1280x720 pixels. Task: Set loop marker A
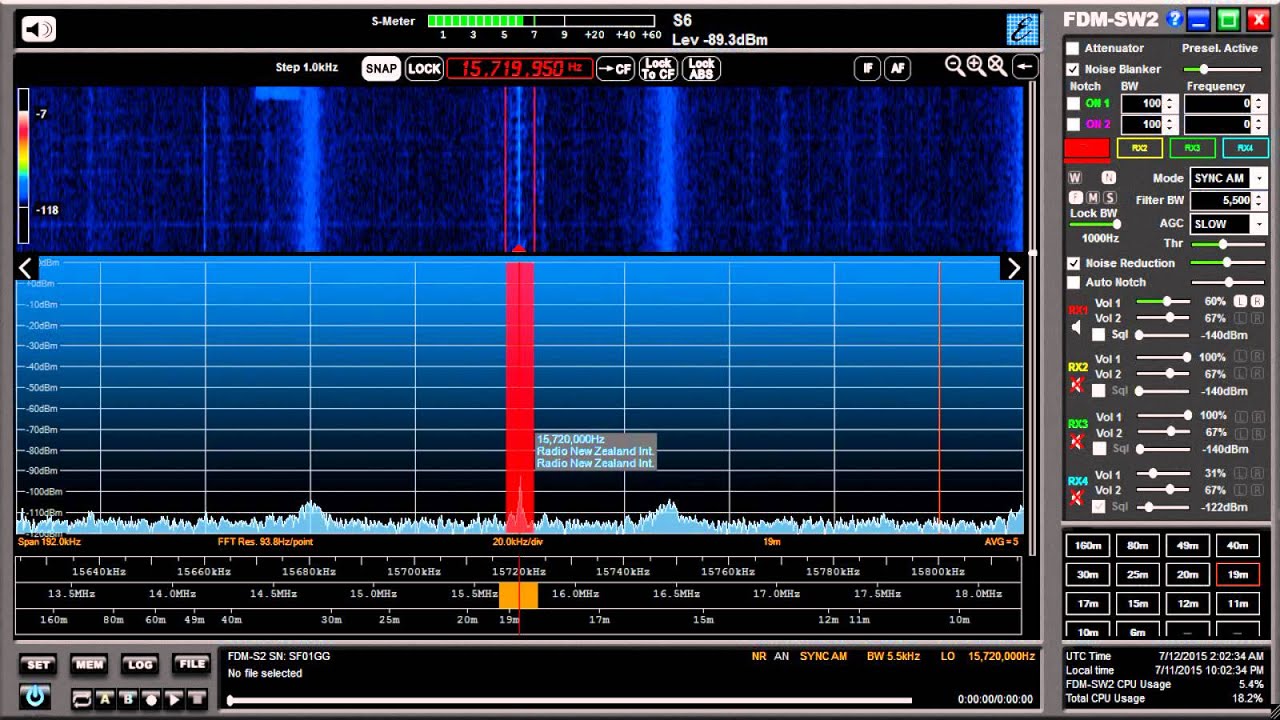pos(104,699)
